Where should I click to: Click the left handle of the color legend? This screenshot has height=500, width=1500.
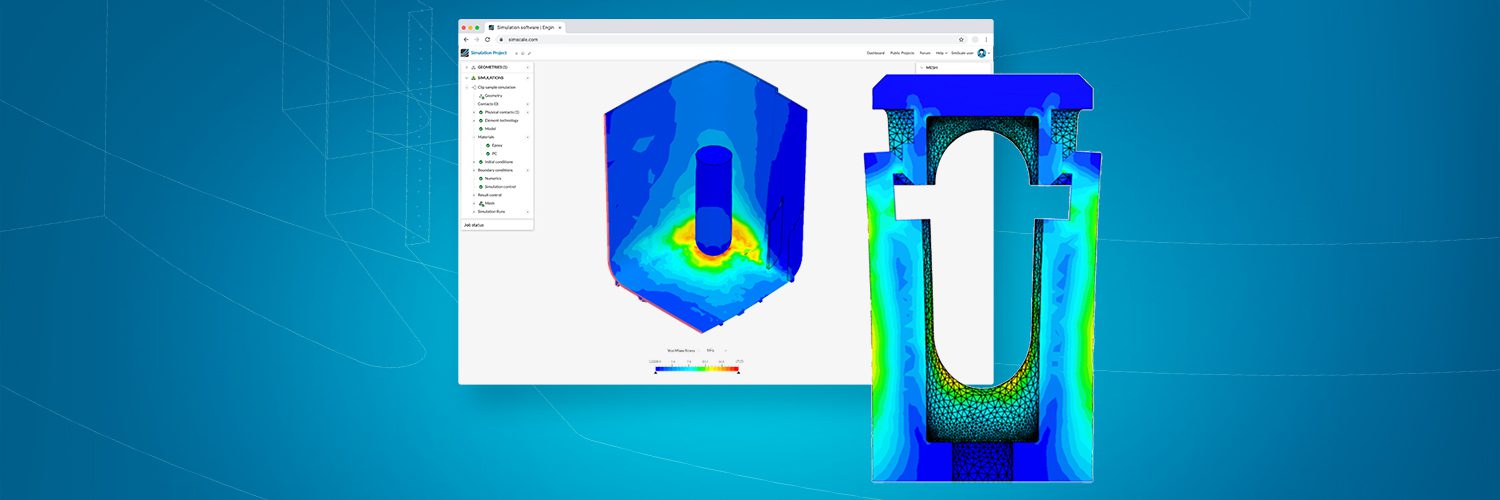pos(656,371)
